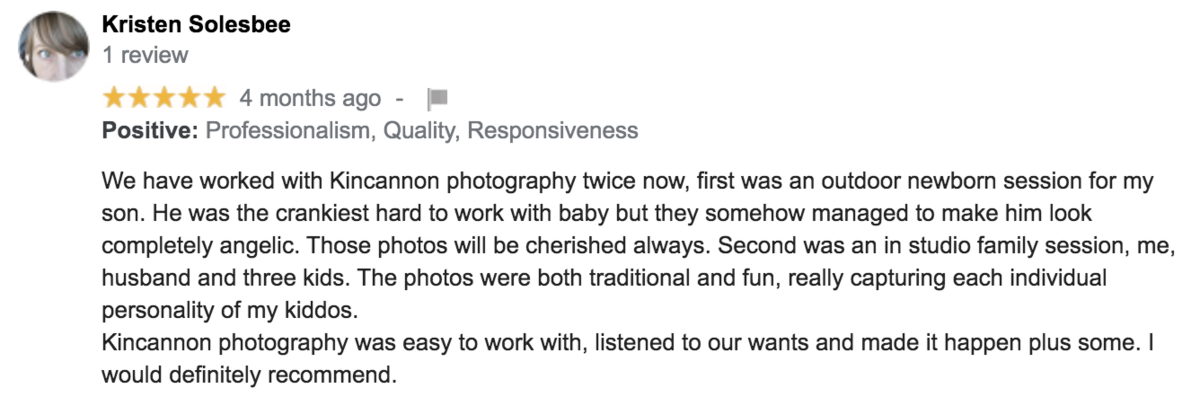Select the fourth gold star of the rating
This screenshot has height=406, width=1200.
point(189,97)
